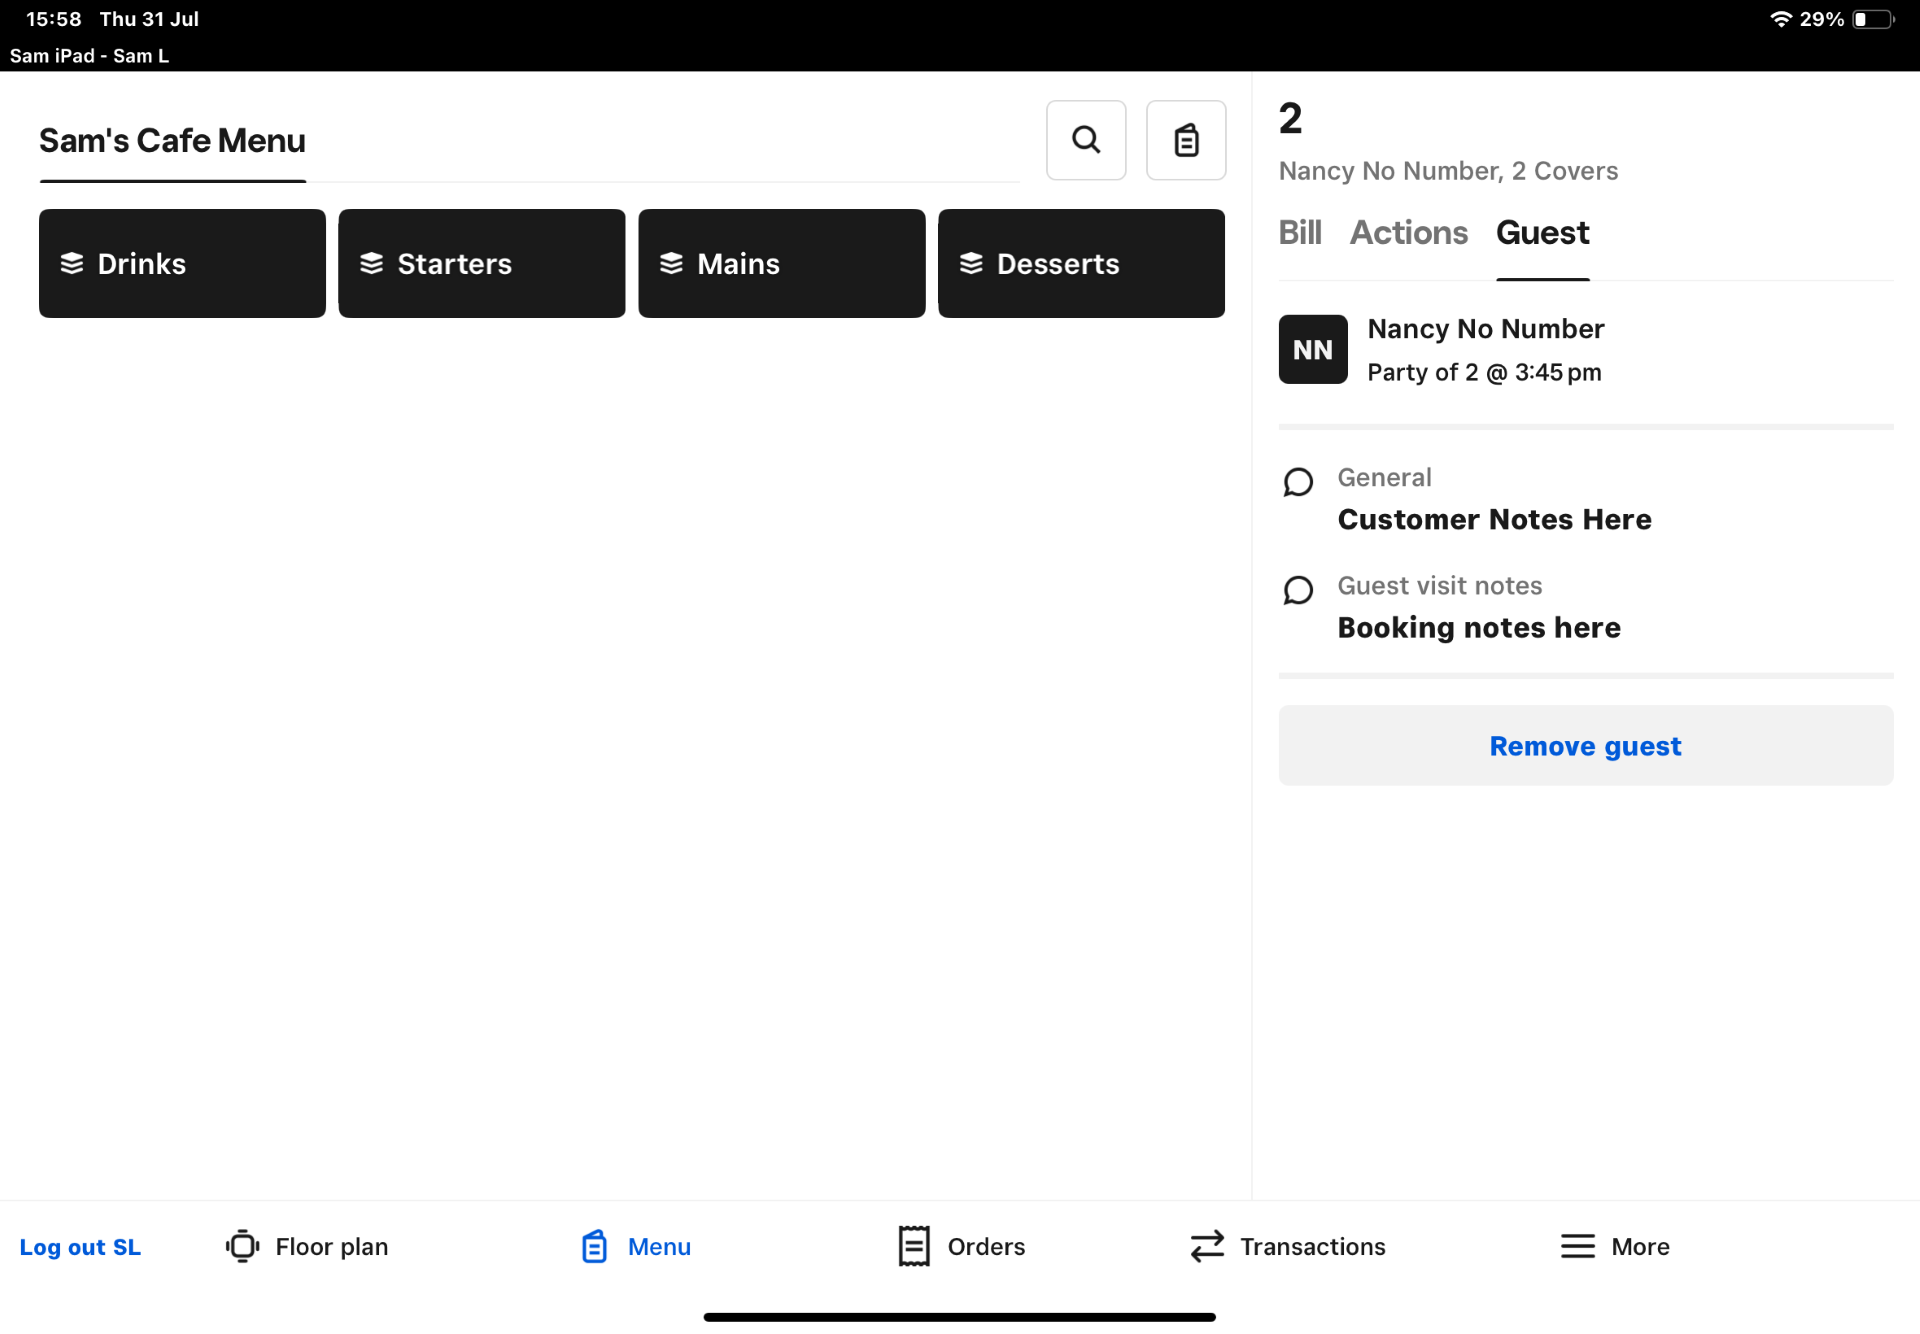Tap the Guest visit notes entry
This screenshot has width=1920, height=1334.
[x=1478, y=608]
